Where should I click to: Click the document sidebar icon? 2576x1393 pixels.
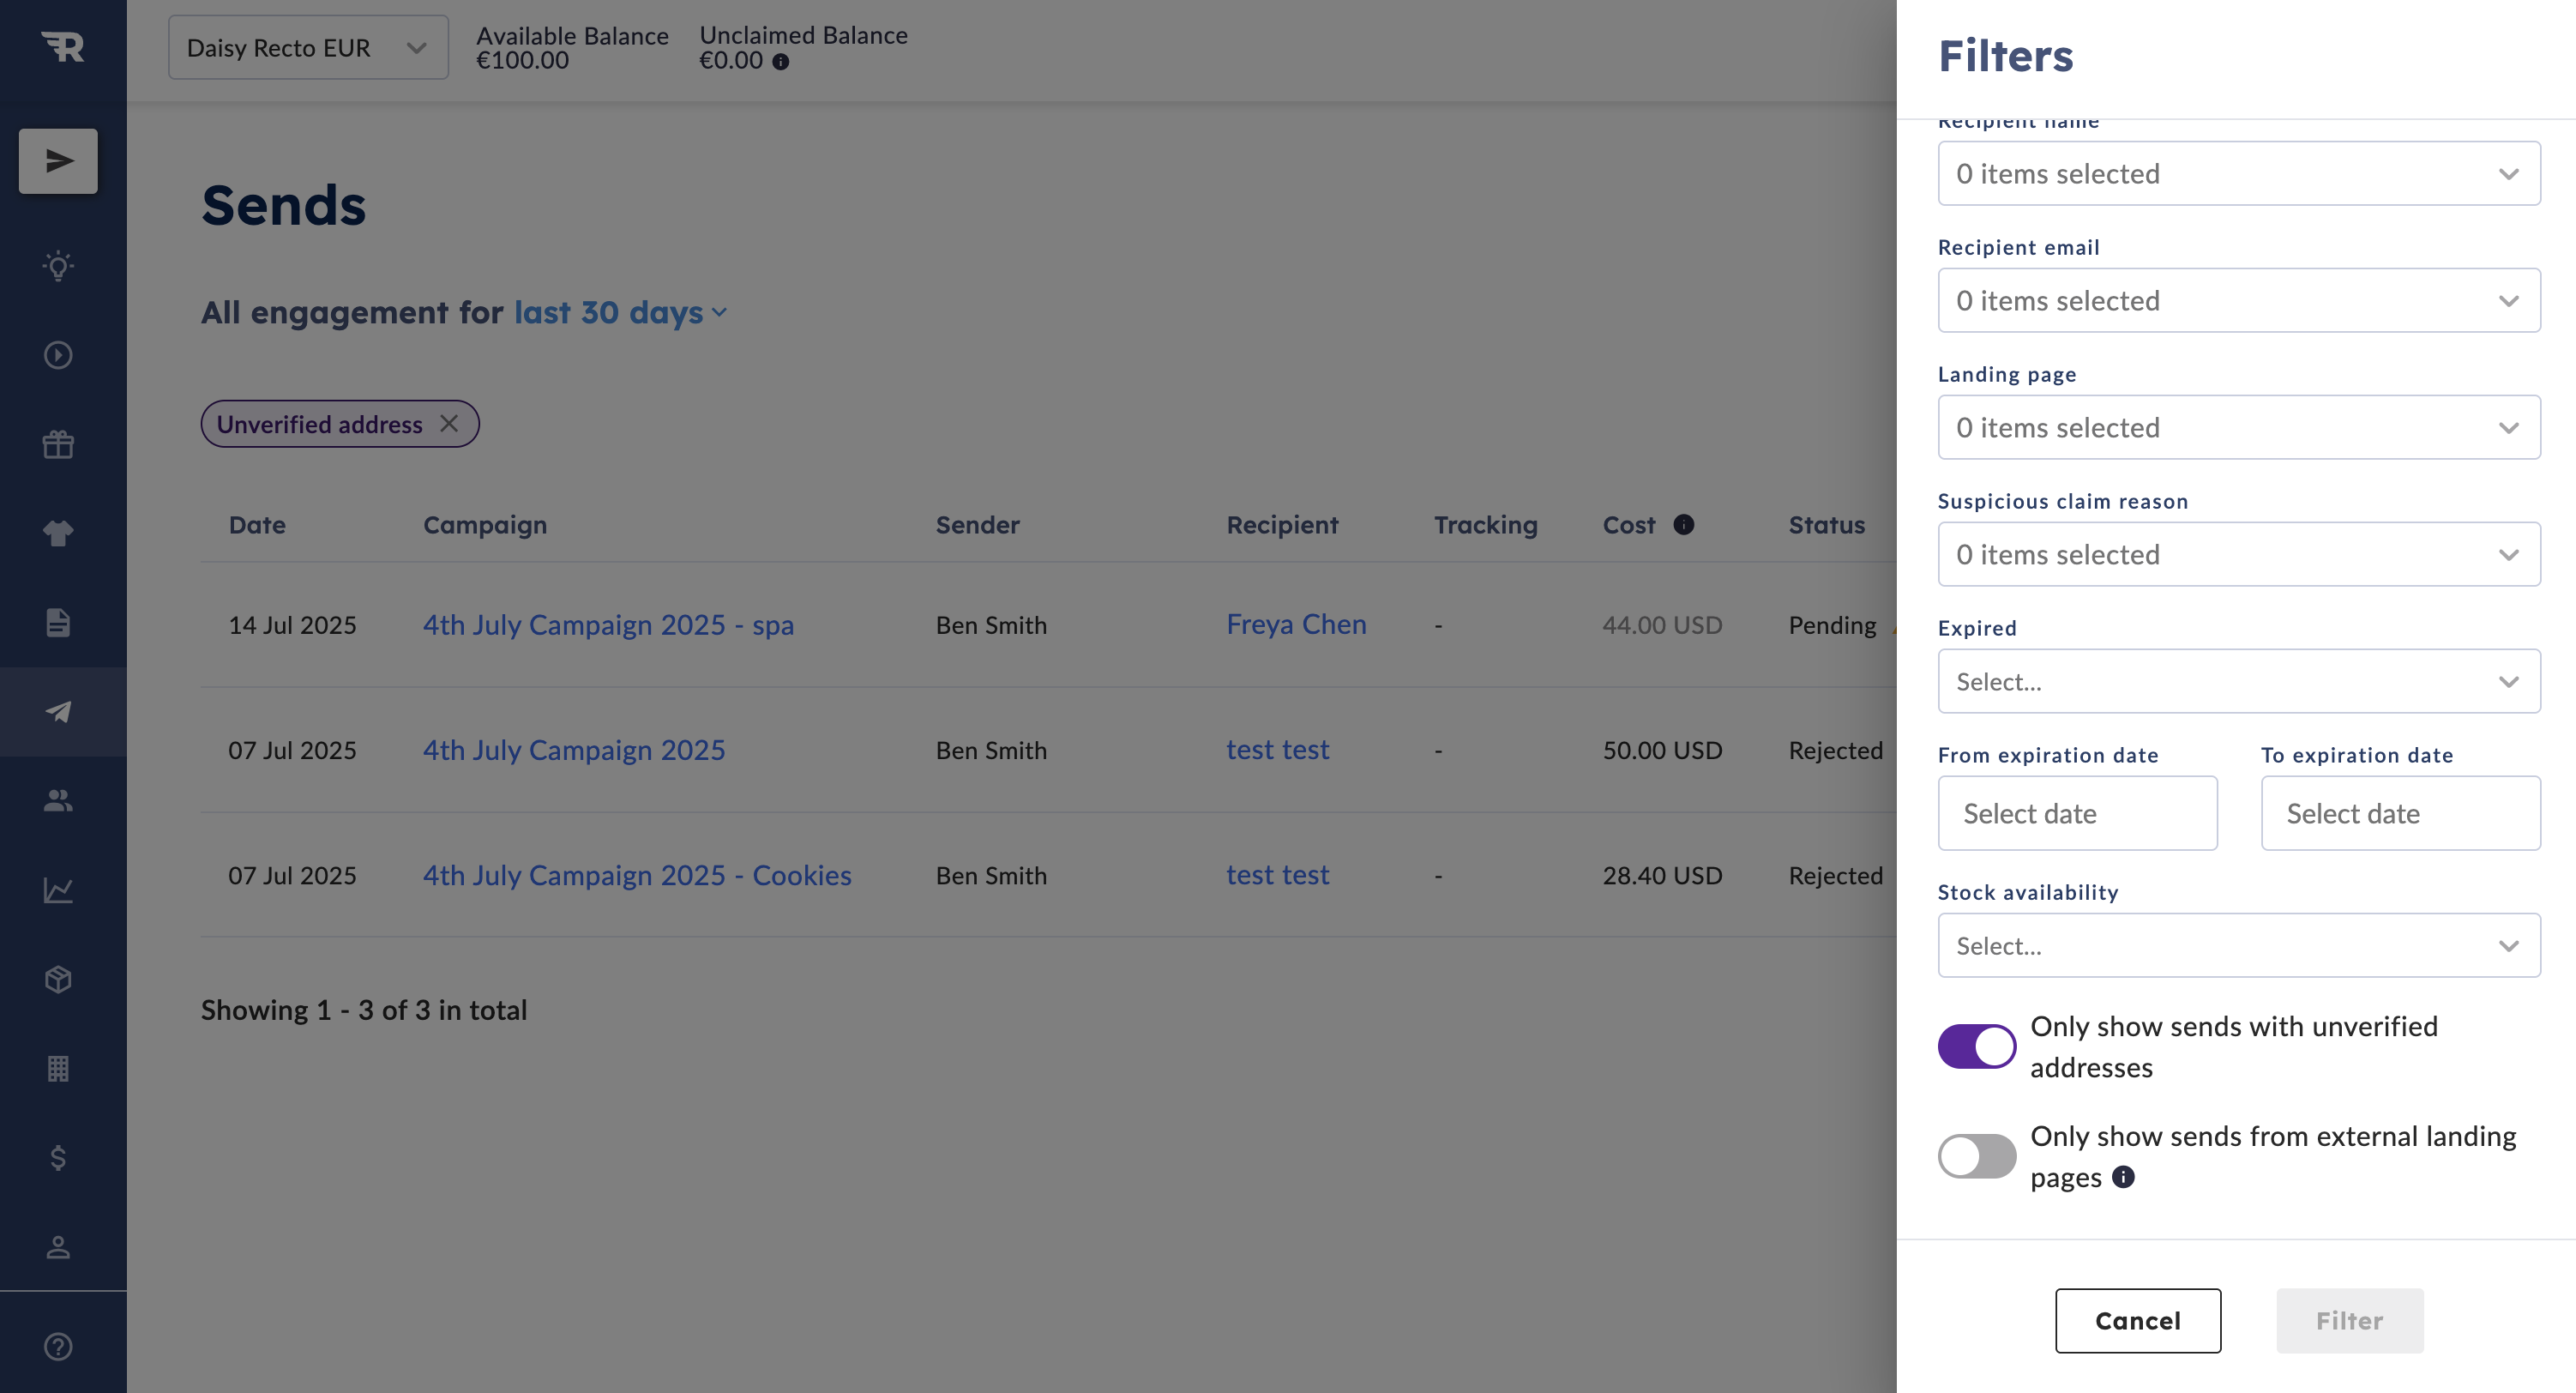coord(58,622)
